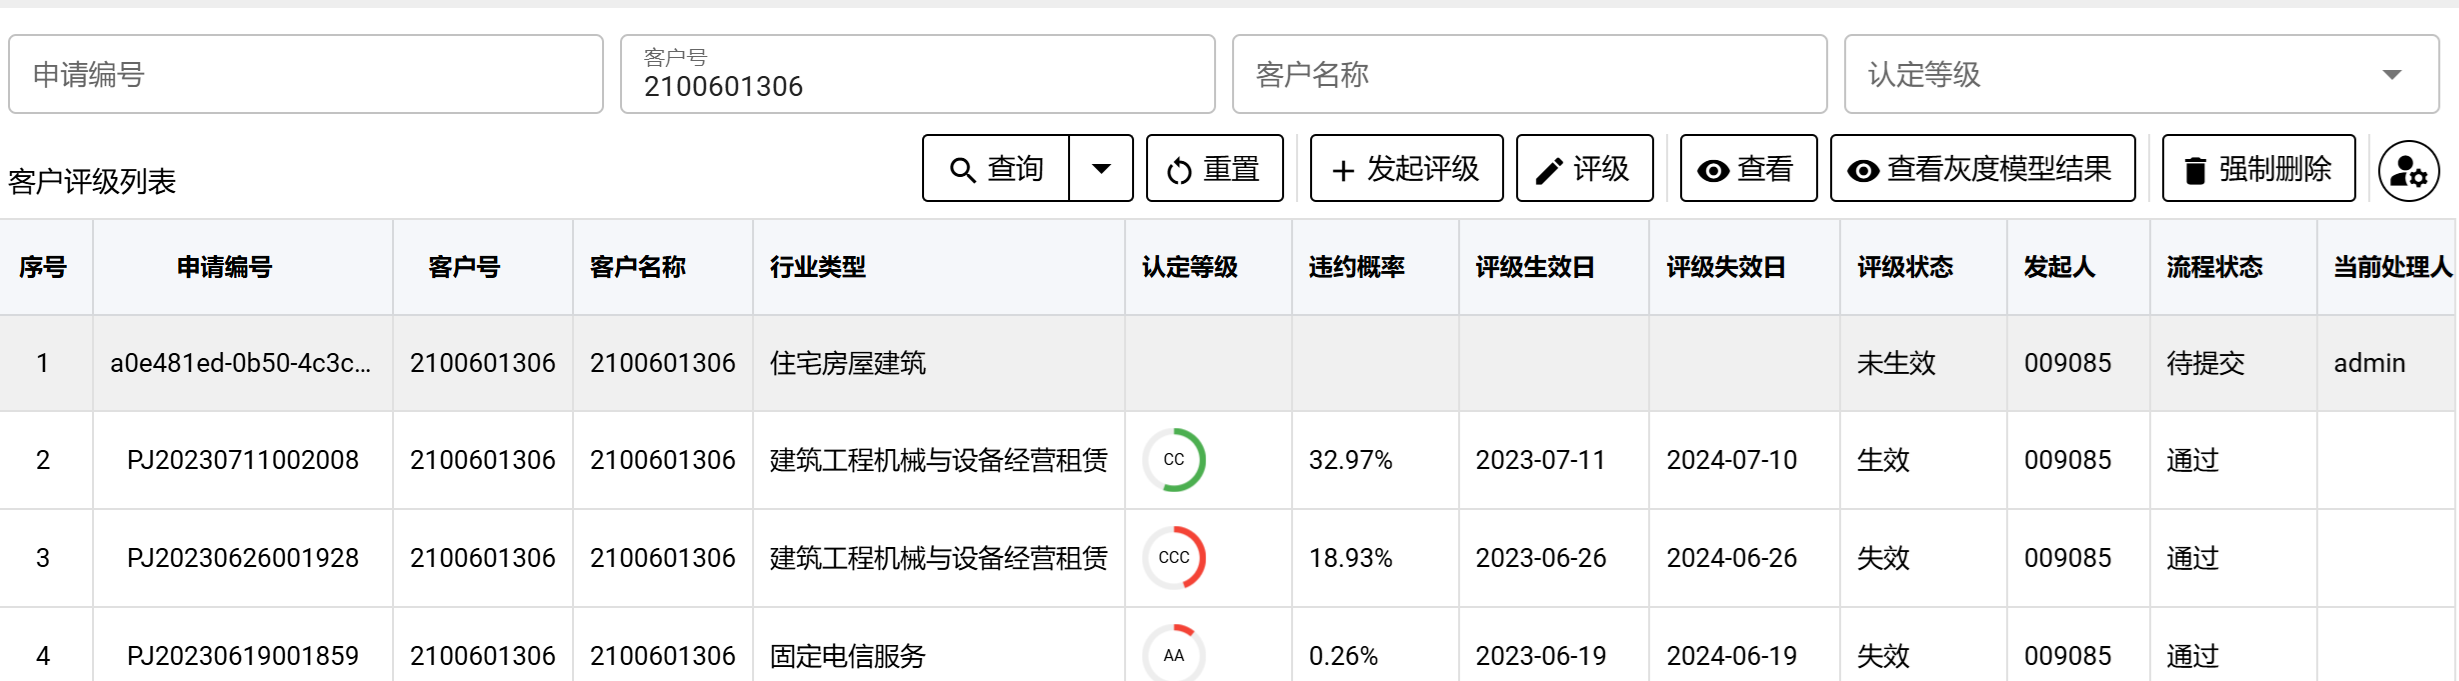Open 查看灰度模型结果 results
This screenshot has height=681, width=2459.
coord(1982,169)
